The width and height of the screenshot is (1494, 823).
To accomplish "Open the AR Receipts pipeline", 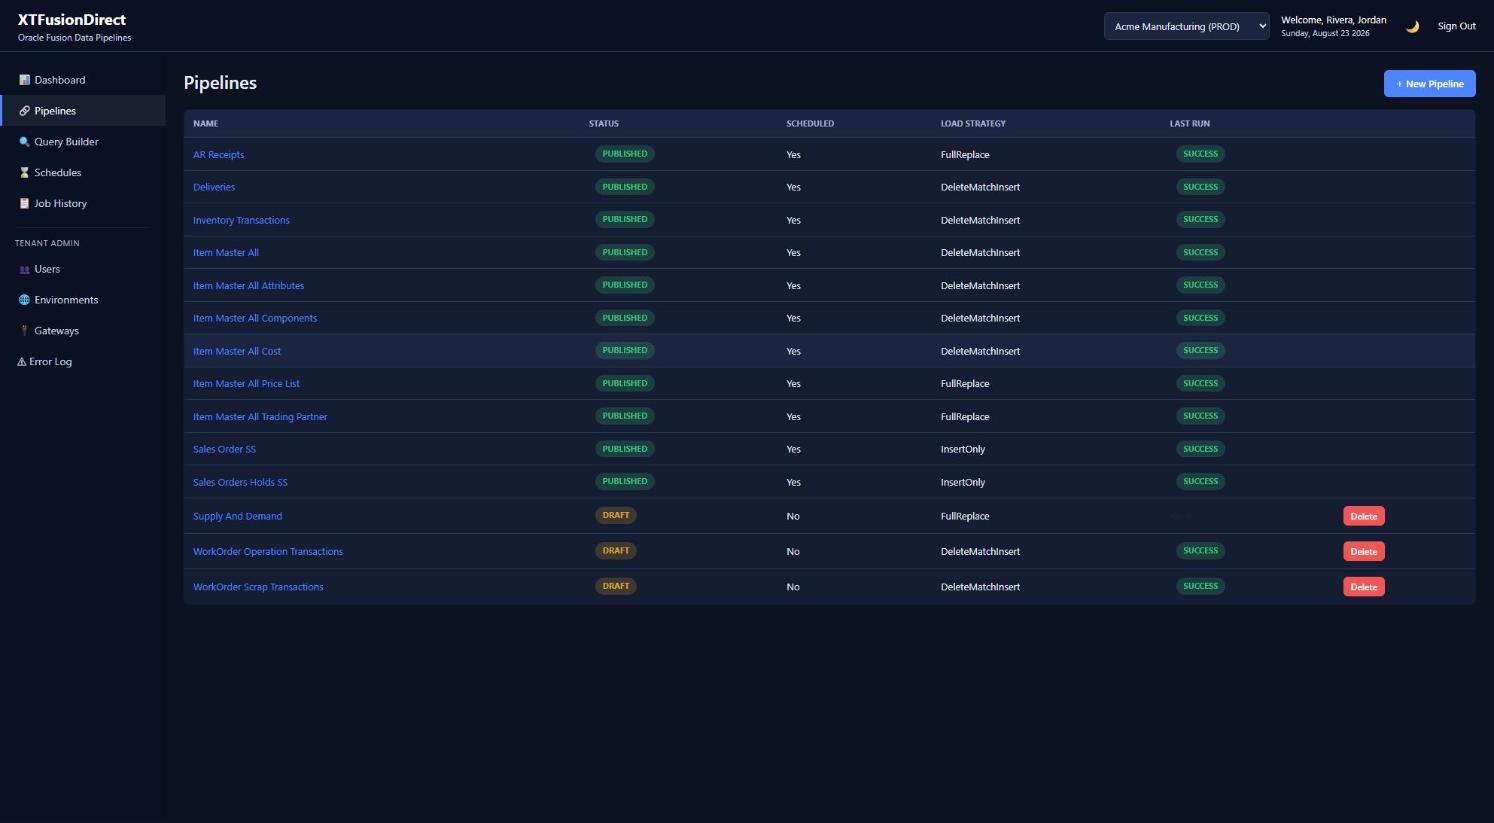I will pyautogui.click(x=218, y=155).
